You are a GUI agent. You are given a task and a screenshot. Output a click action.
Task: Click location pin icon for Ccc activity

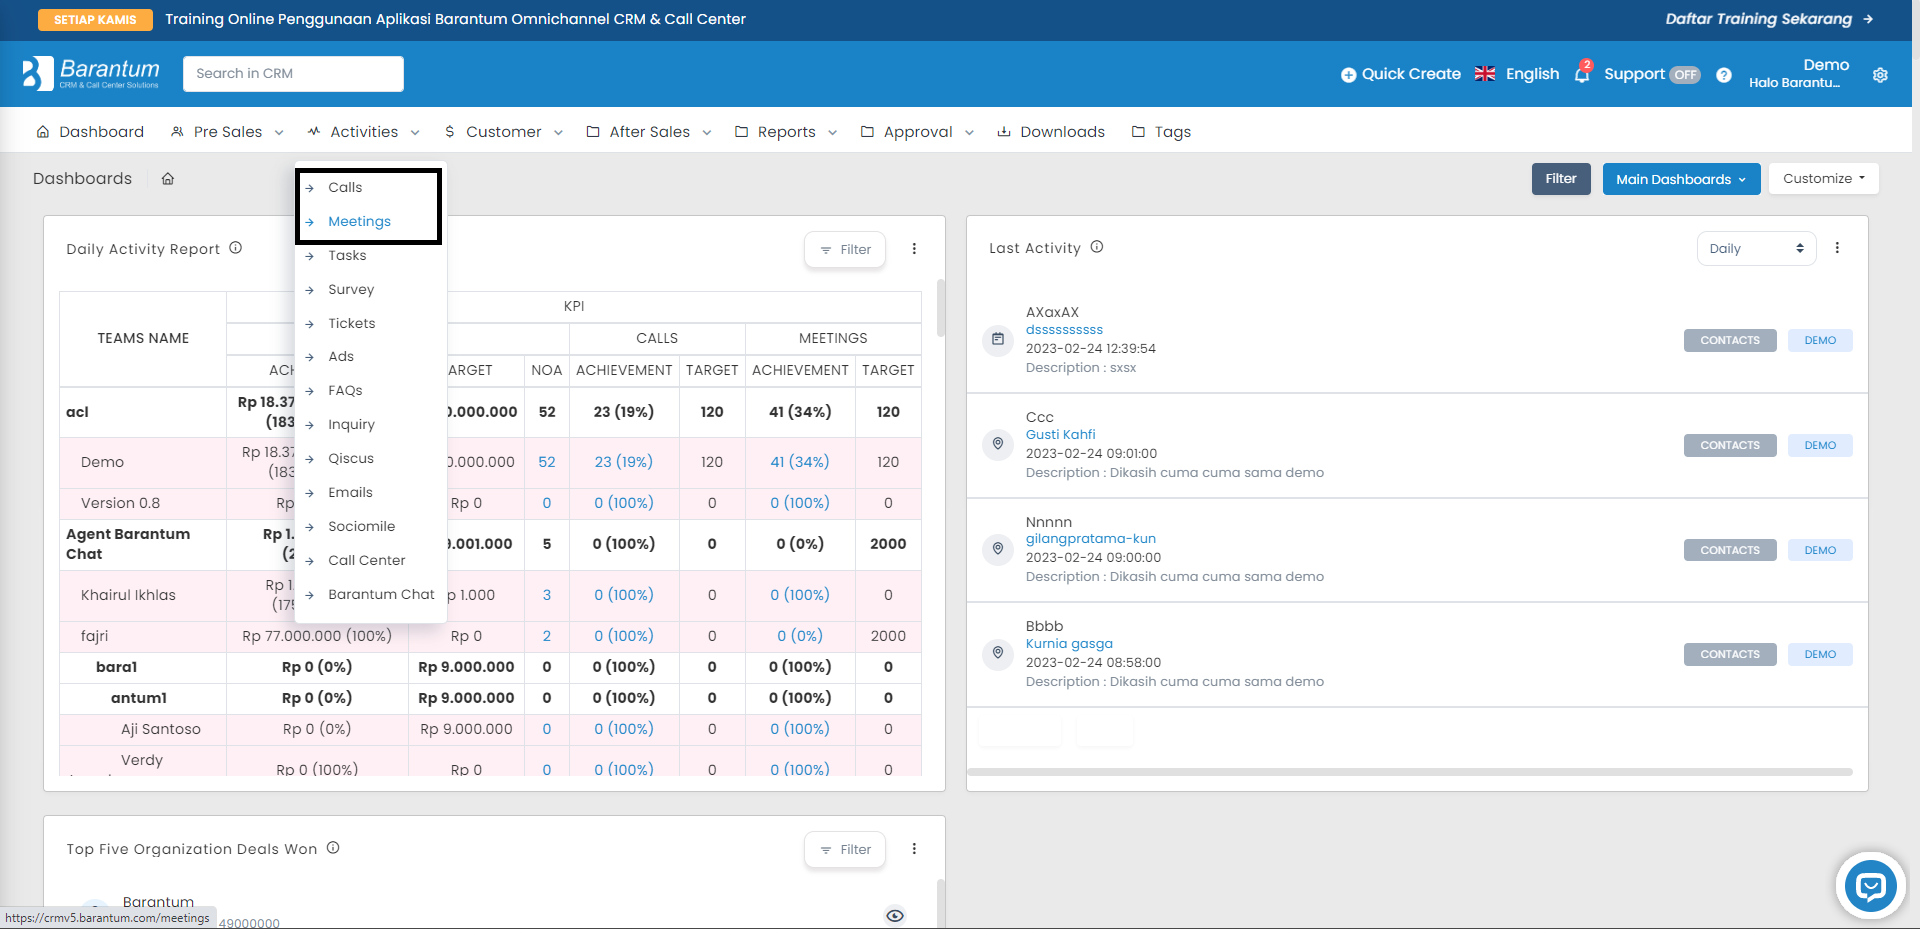tap(998, 444)
